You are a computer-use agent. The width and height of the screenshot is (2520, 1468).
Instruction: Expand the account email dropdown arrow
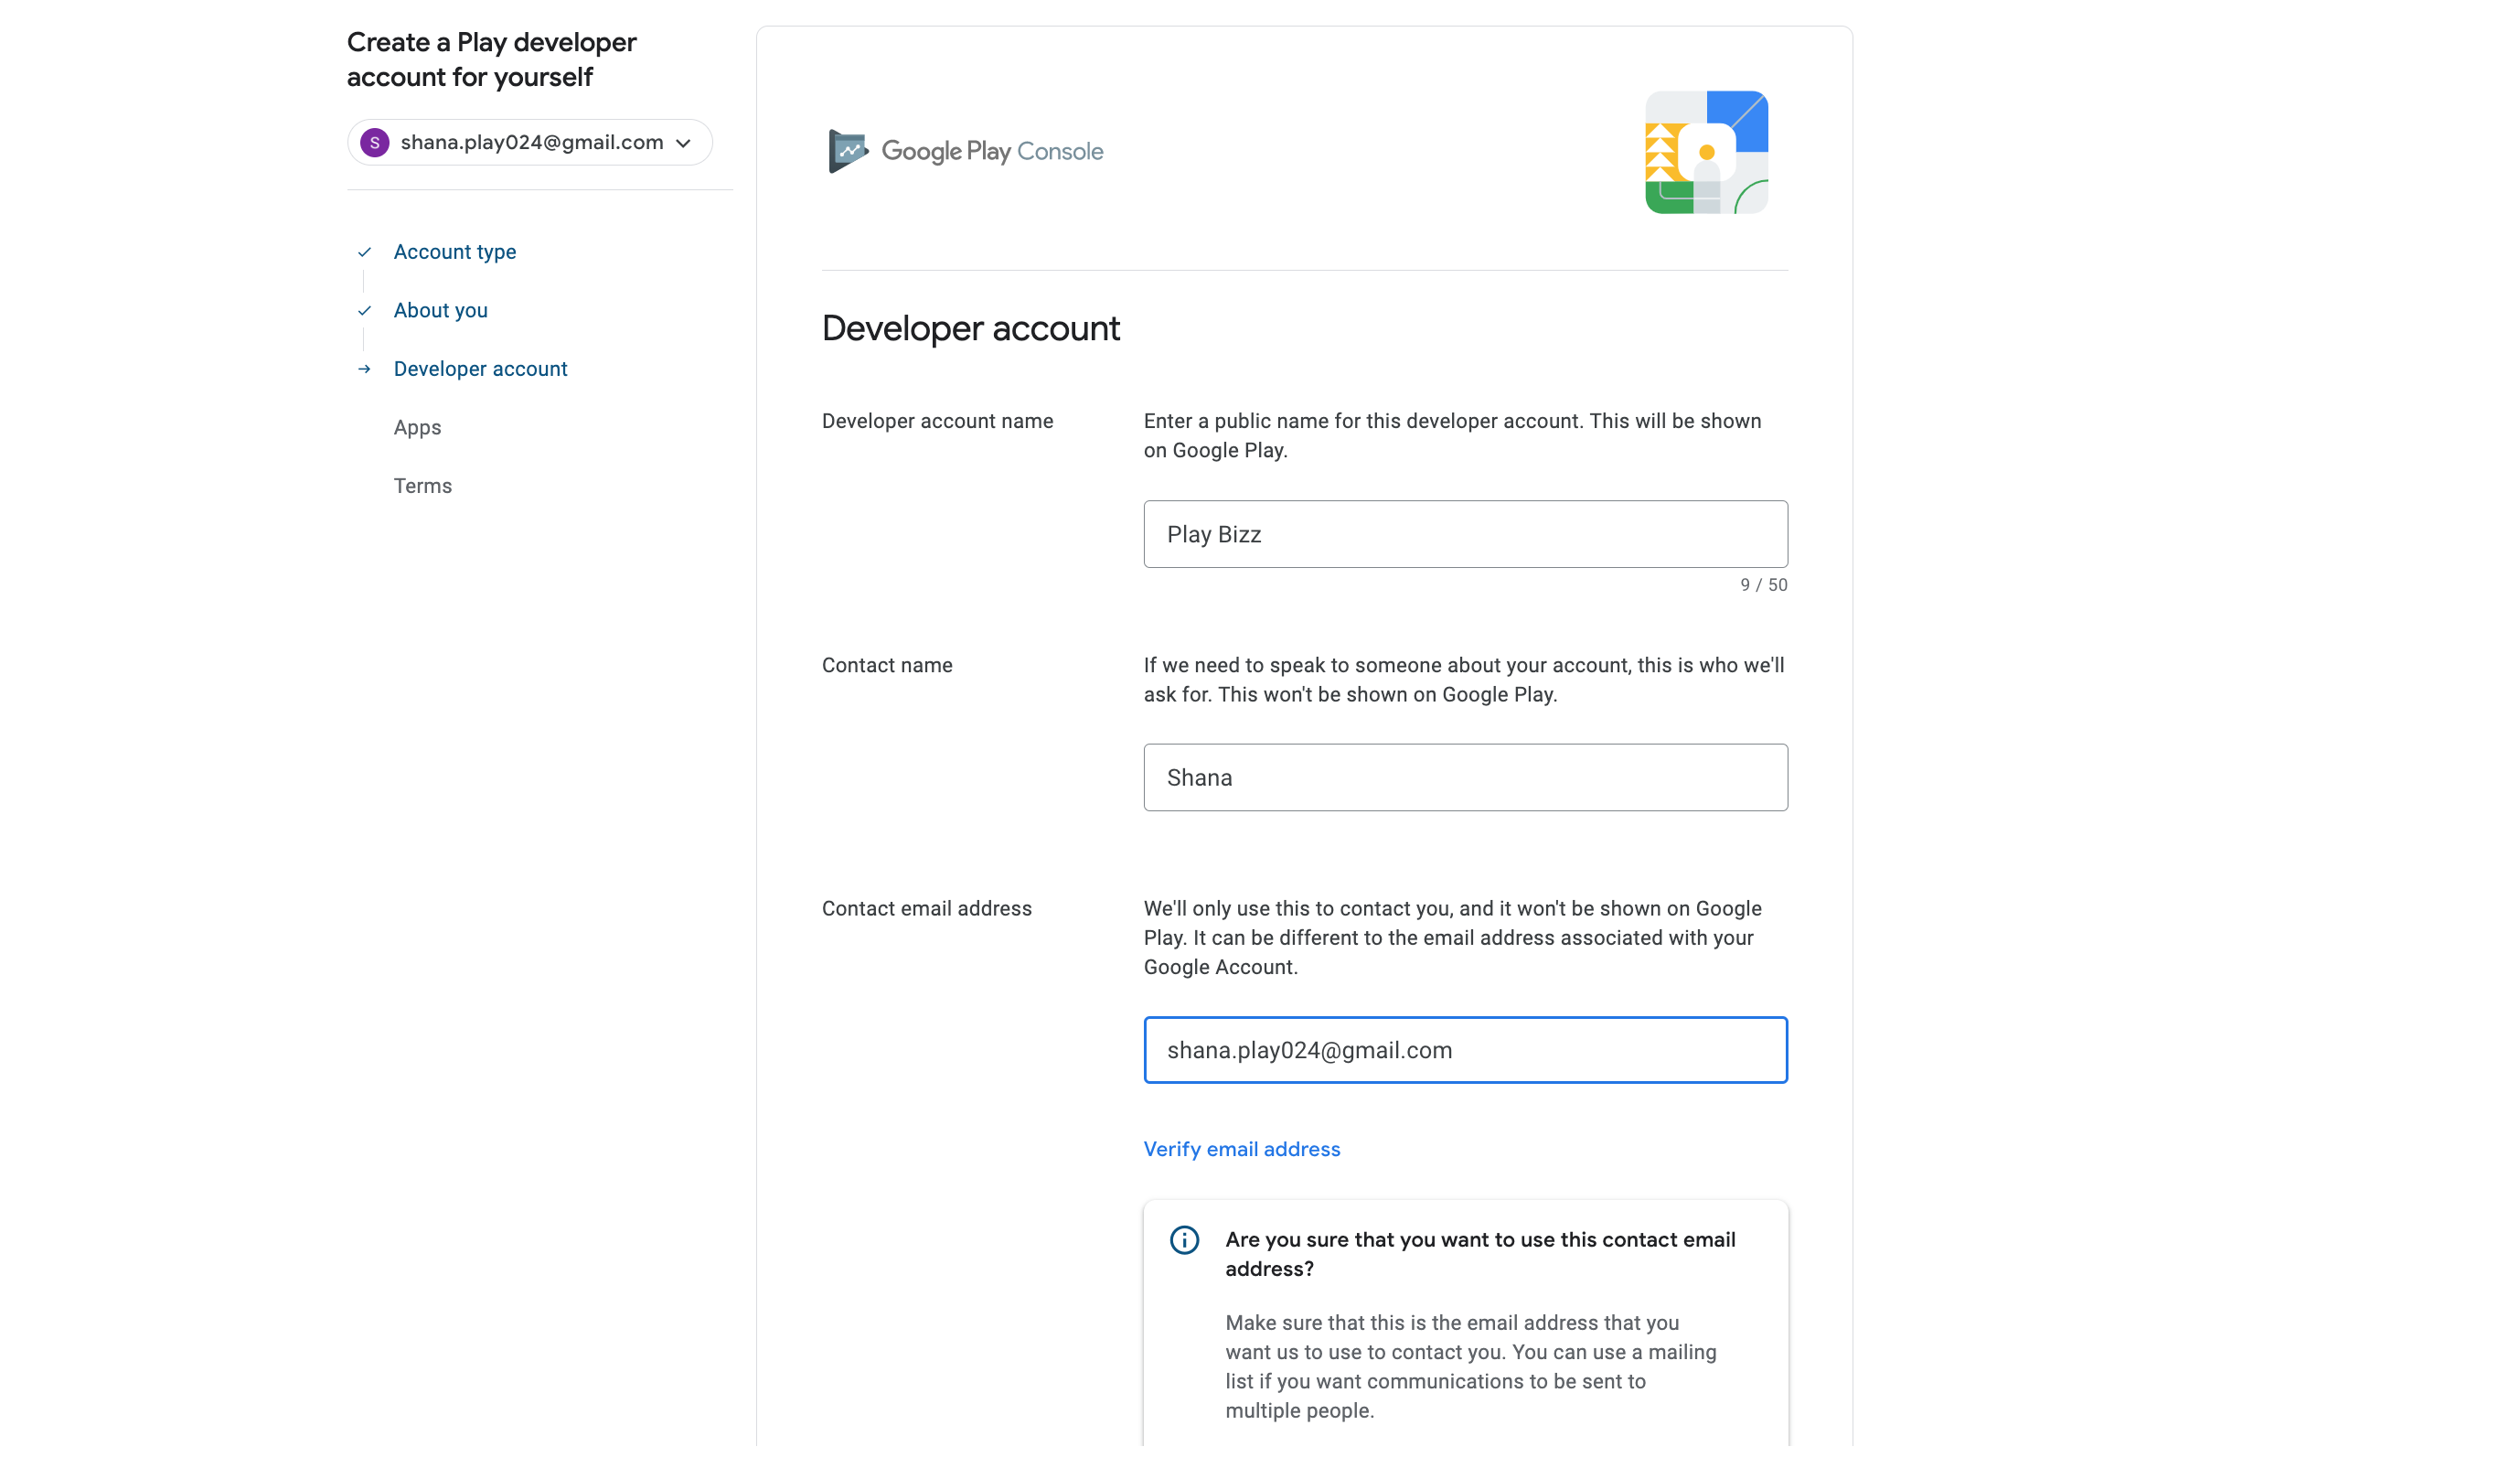[x=684, y=143]
